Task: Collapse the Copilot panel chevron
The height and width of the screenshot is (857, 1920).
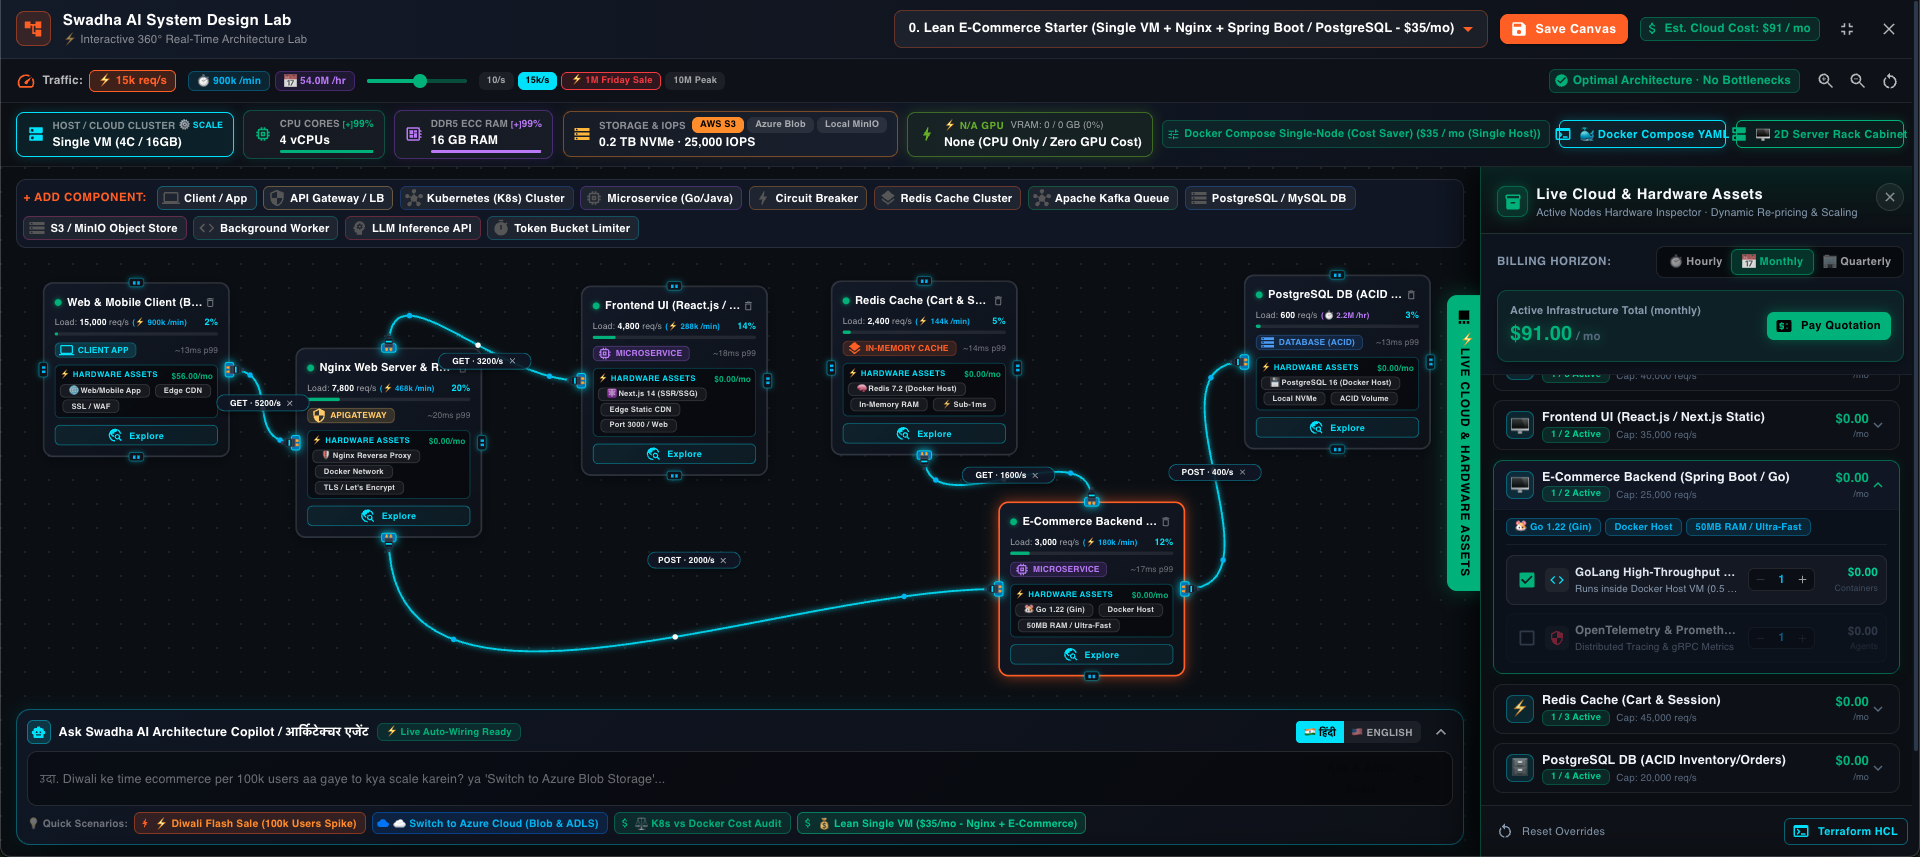Action: coord(1441,732)
